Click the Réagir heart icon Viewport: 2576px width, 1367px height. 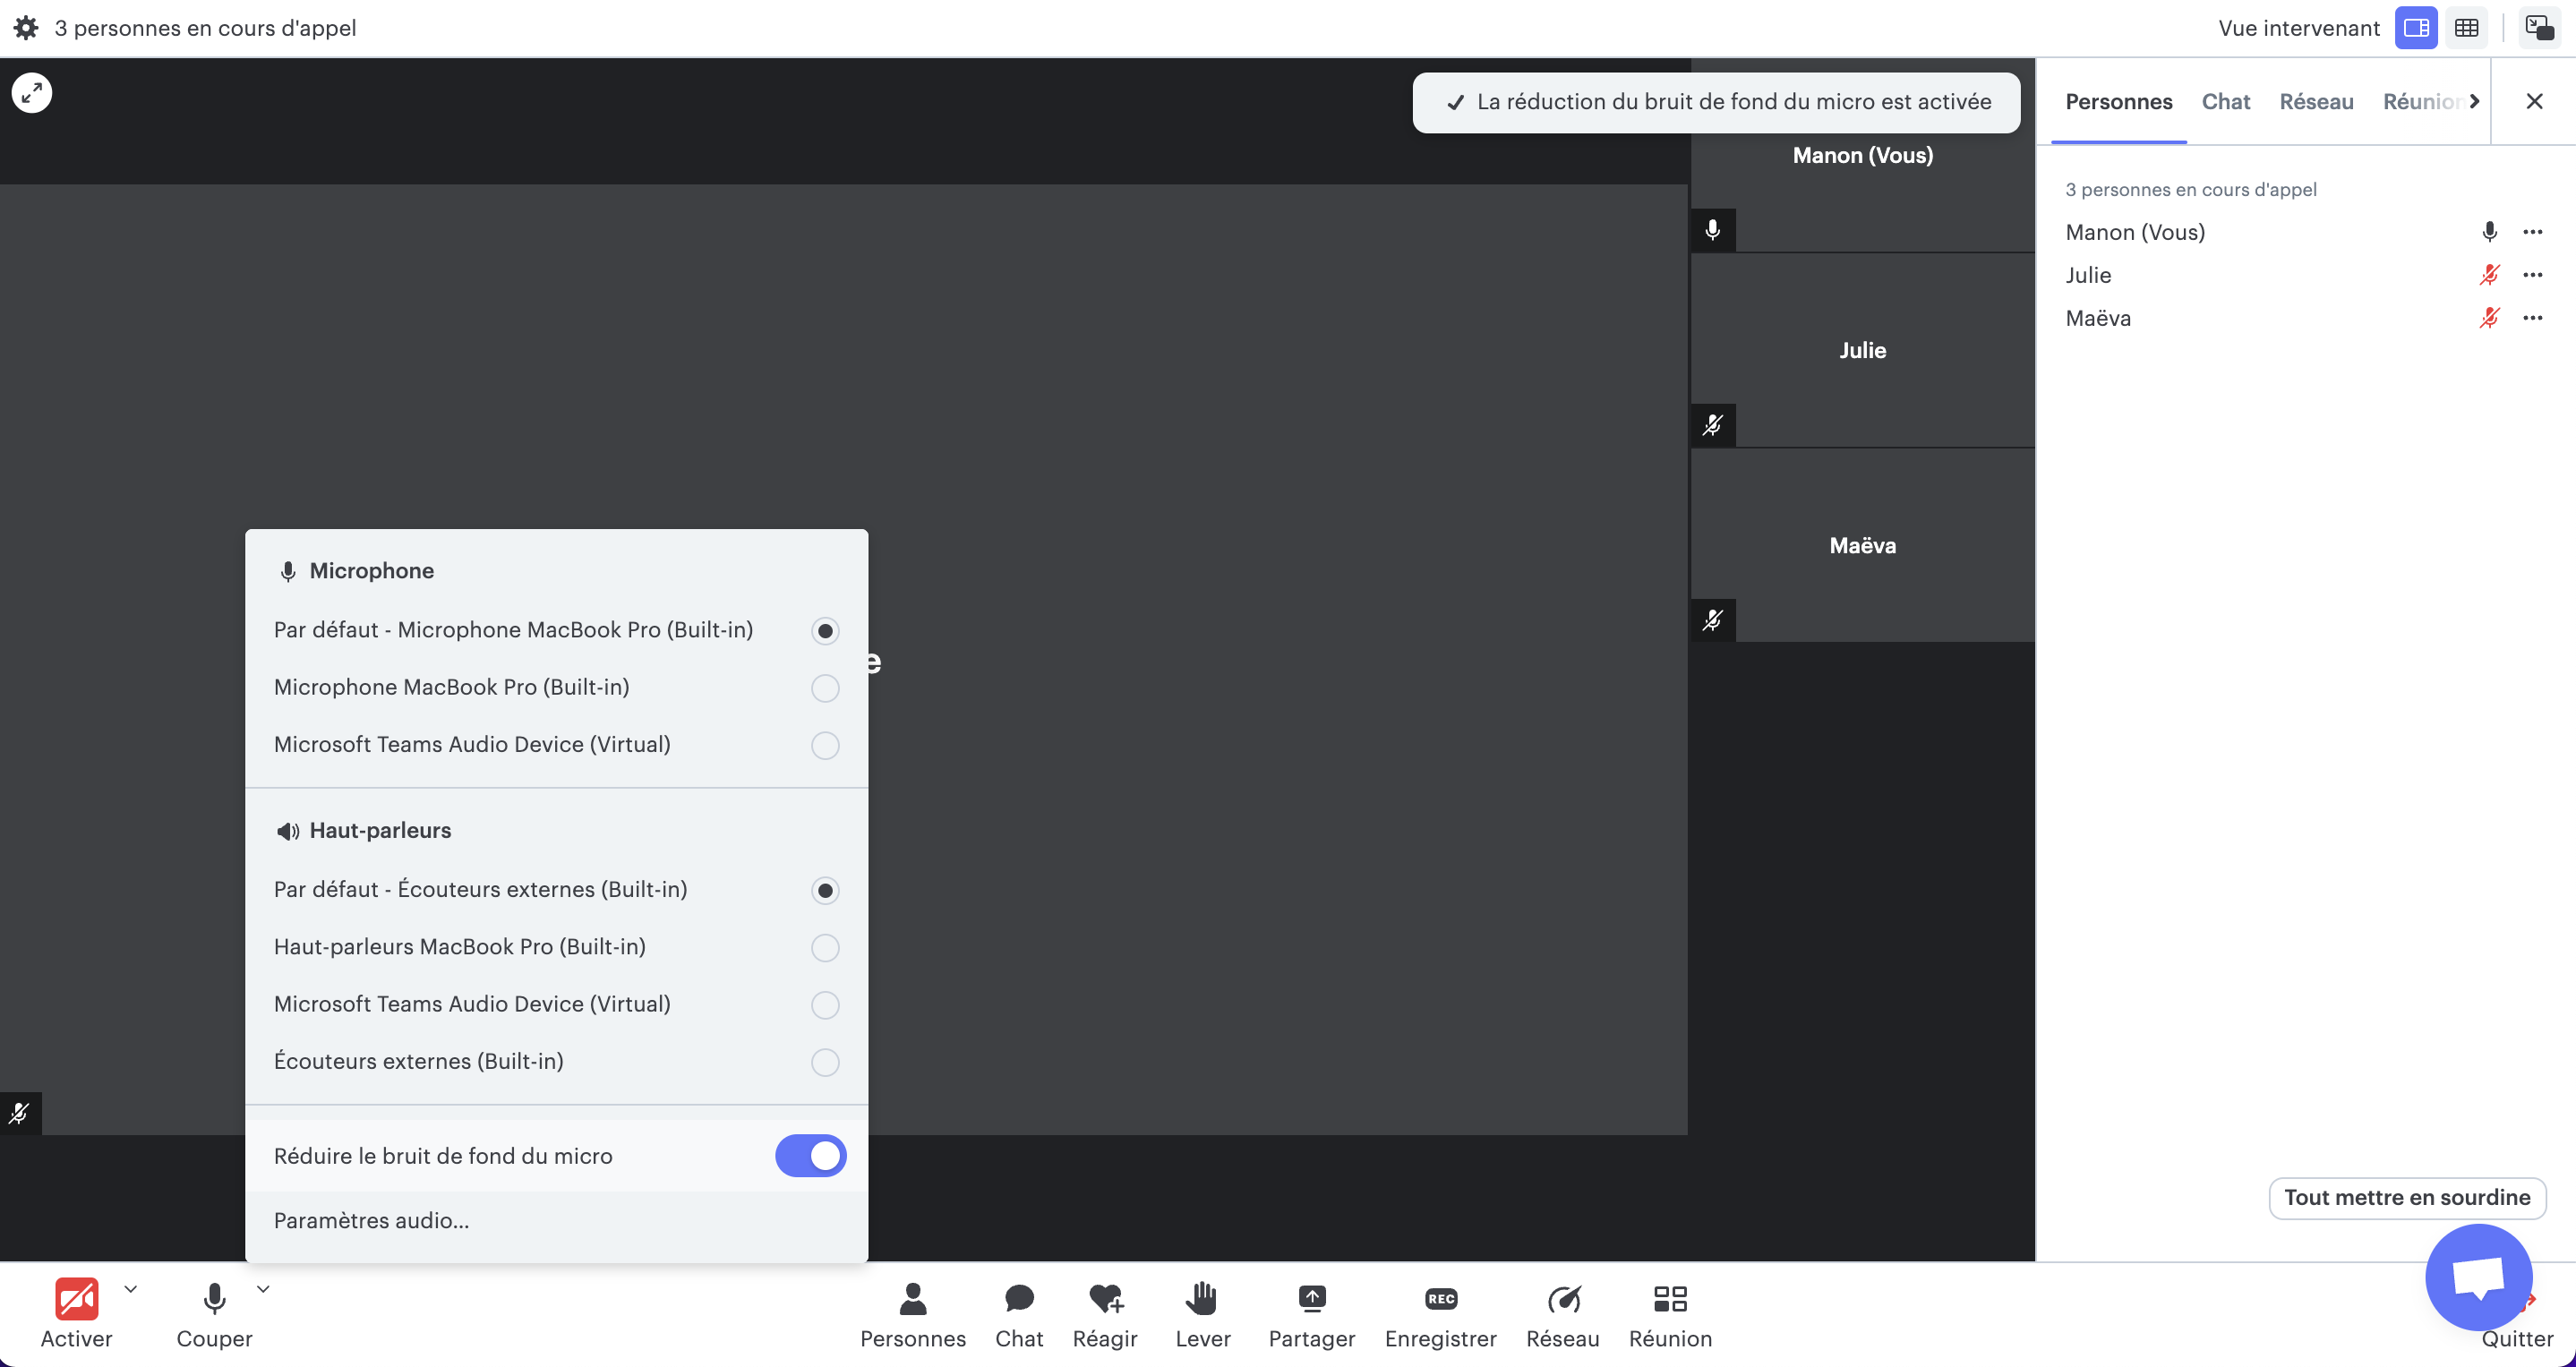tap(1105, 1299)
